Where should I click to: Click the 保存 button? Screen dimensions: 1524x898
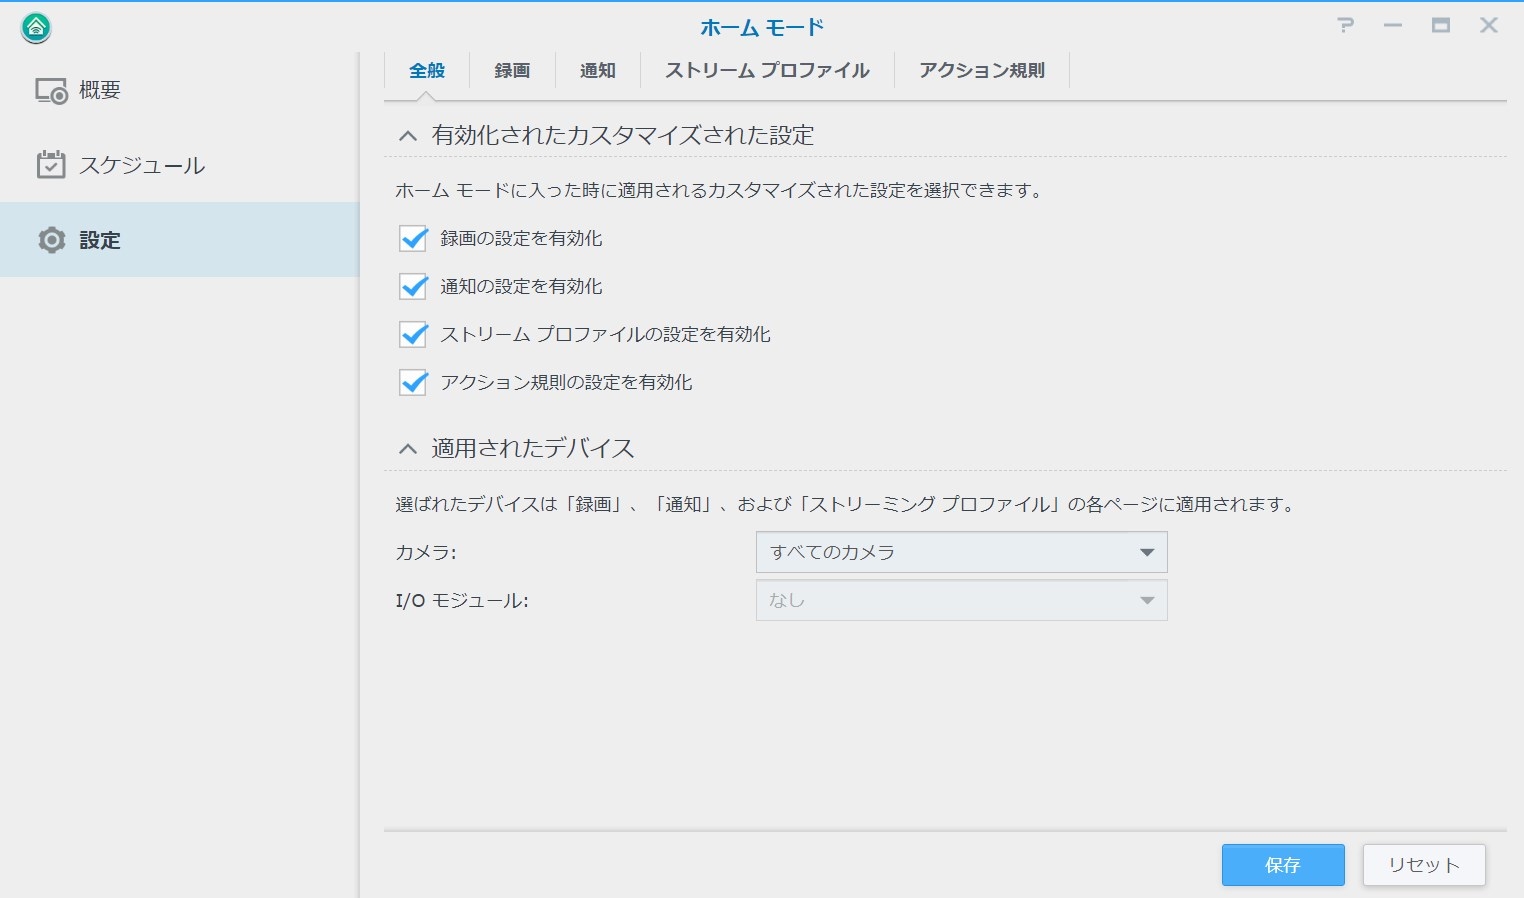click(x=1282, y=865)
